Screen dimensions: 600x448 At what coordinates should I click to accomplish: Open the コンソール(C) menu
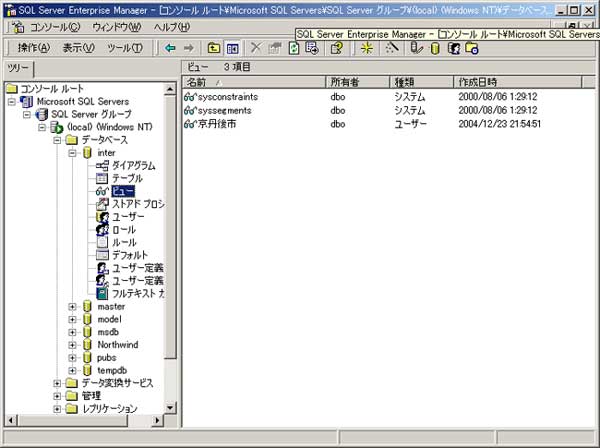click(x=55, y=27)
